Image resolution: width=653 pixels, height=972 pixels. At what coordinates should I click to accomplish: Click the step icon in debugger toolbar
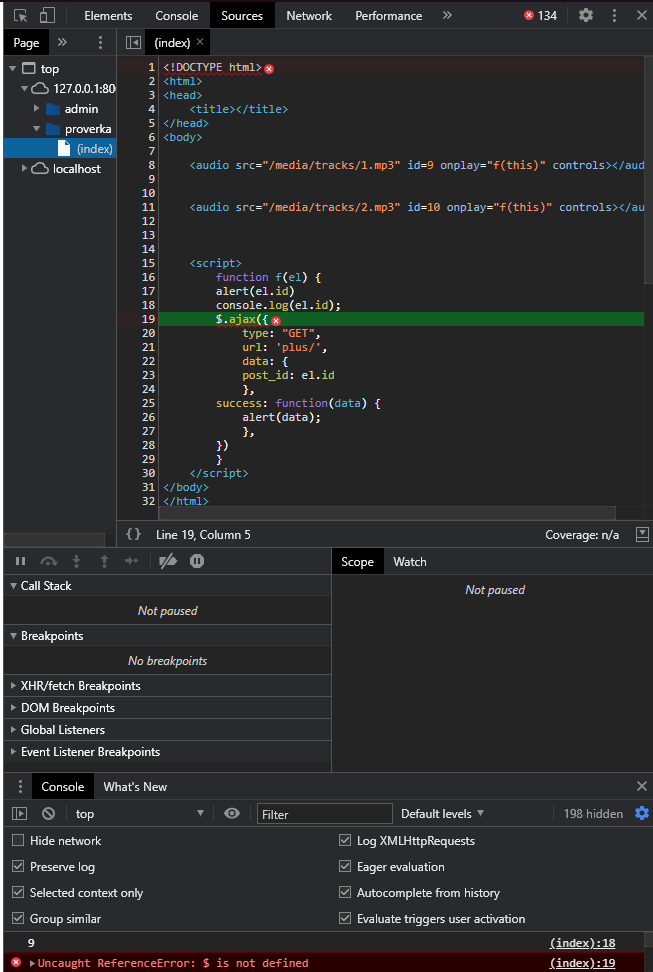[x=131, y=561]
